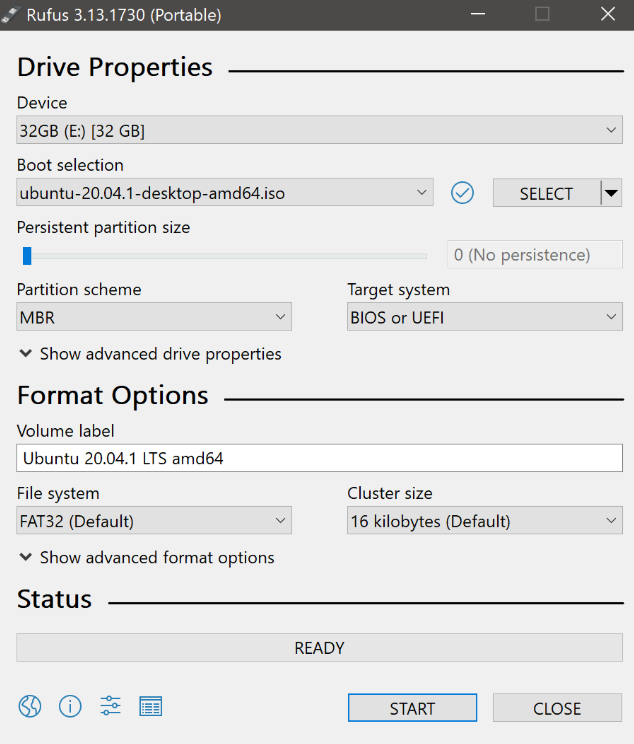Click the Rufus USB icon in title bar
Viewport: 634px width, 744px height.
point(11,15)
